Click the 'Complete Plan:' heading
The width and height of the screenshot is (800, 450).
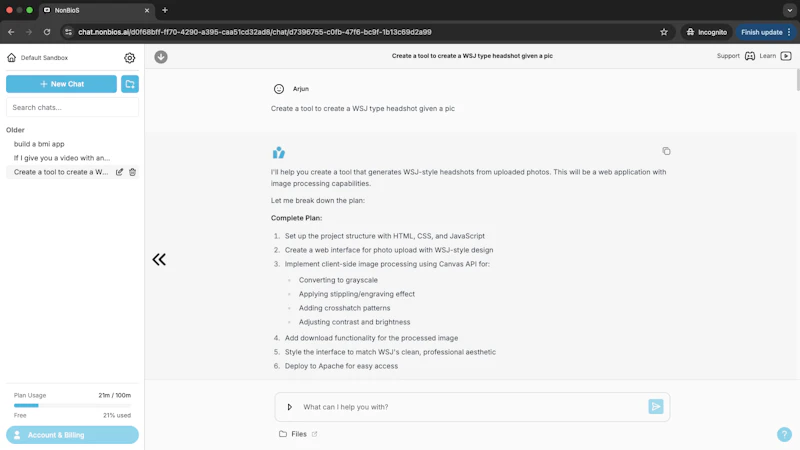(x=296, y=218)
